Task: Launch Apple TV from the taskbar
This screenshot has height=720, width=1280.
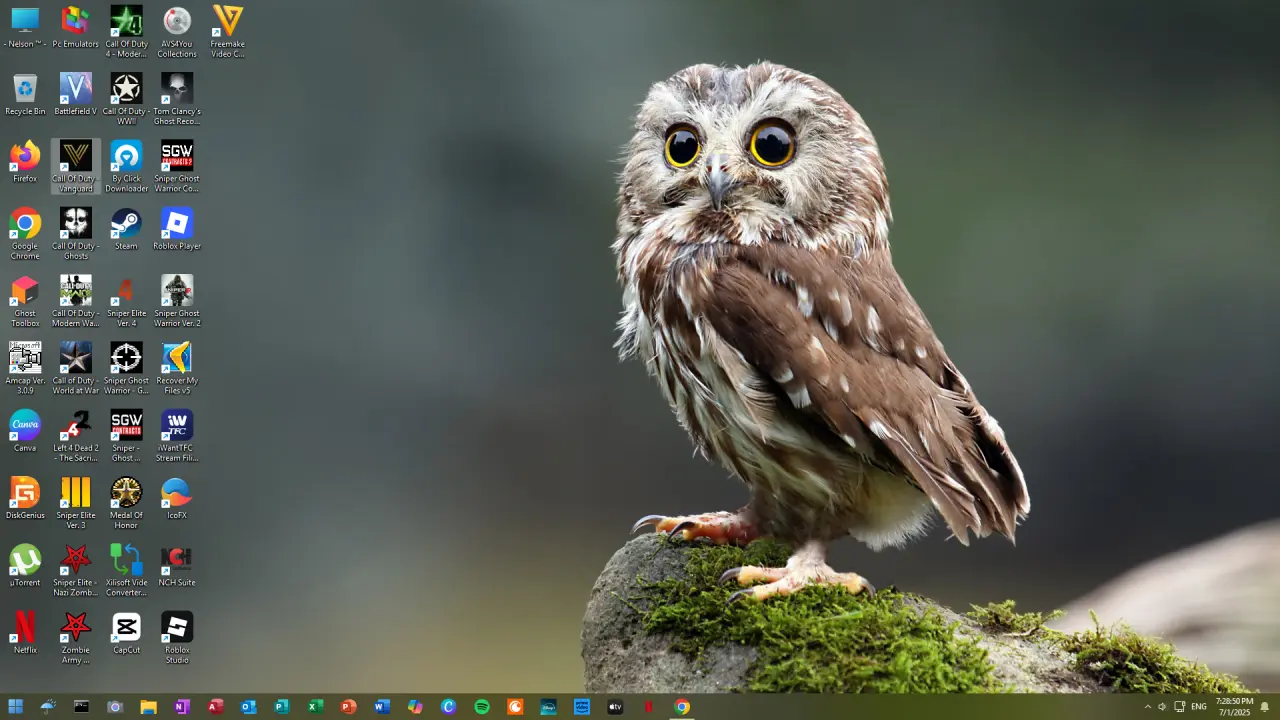Action: click(x=615, y=707)
